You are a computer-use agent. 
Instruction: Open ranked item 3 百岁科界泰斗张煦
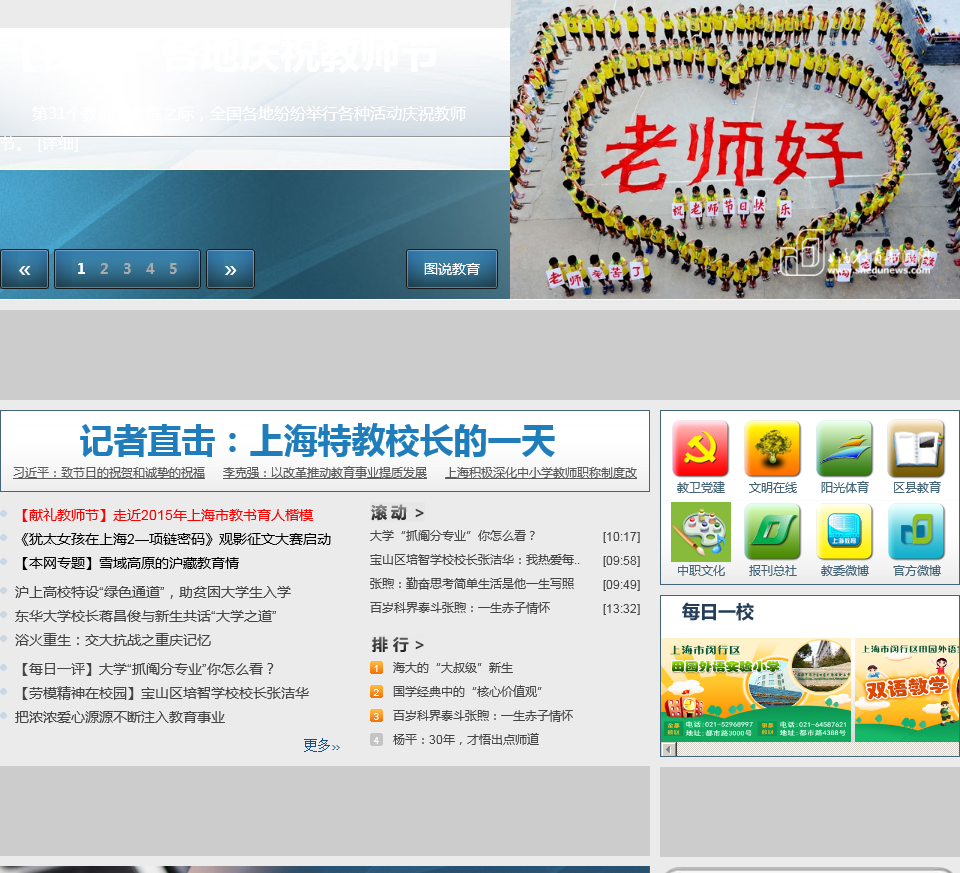(x=482, y=716)
